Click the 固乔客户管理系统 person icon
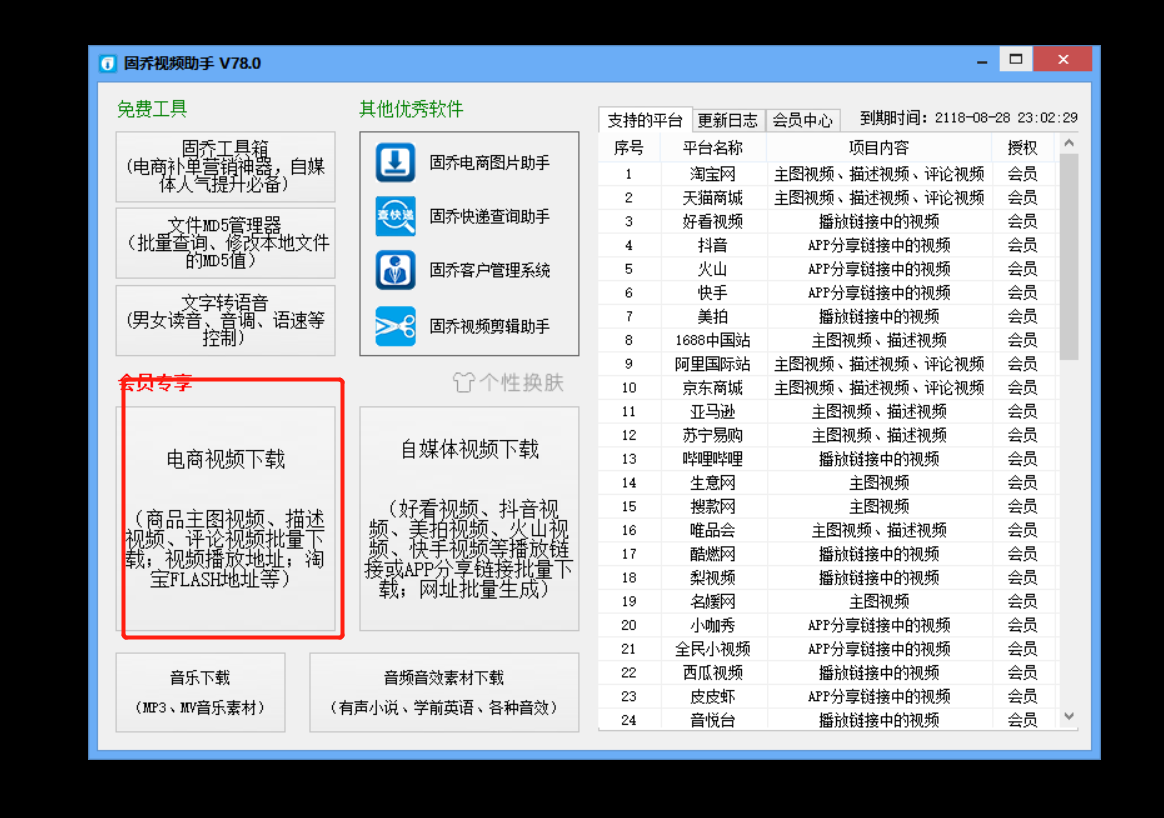1164x818 pixels. pyautogui.click(x=395, y=270)
